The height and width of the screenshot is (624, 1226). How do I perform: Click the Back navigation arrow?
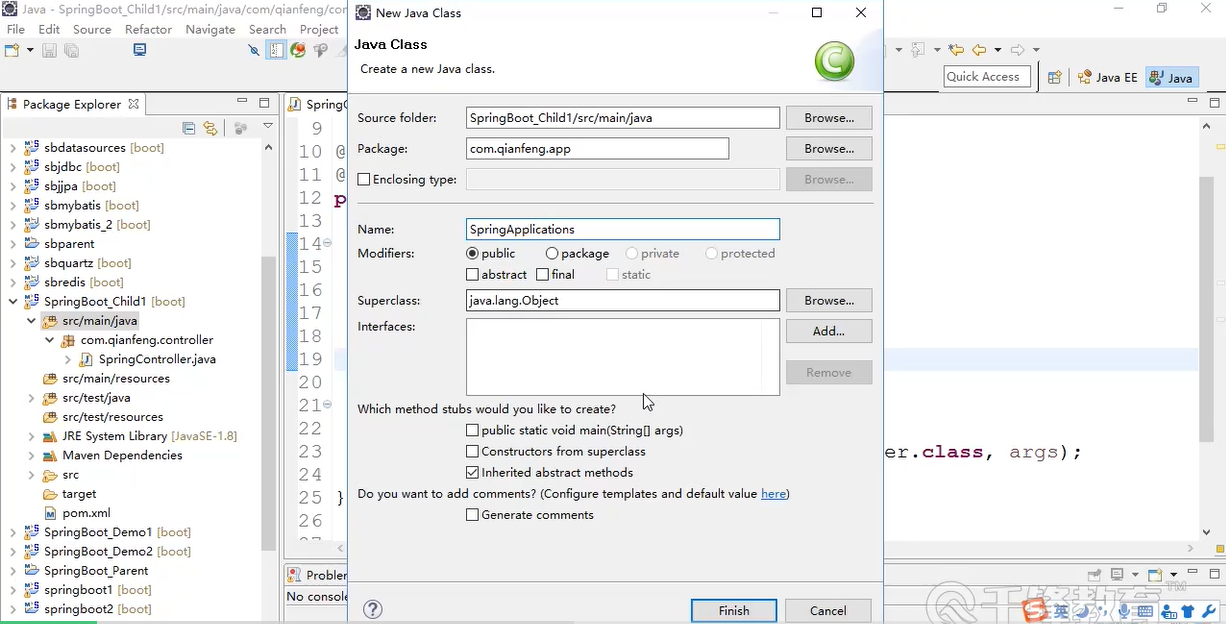[x=979, y=50]
